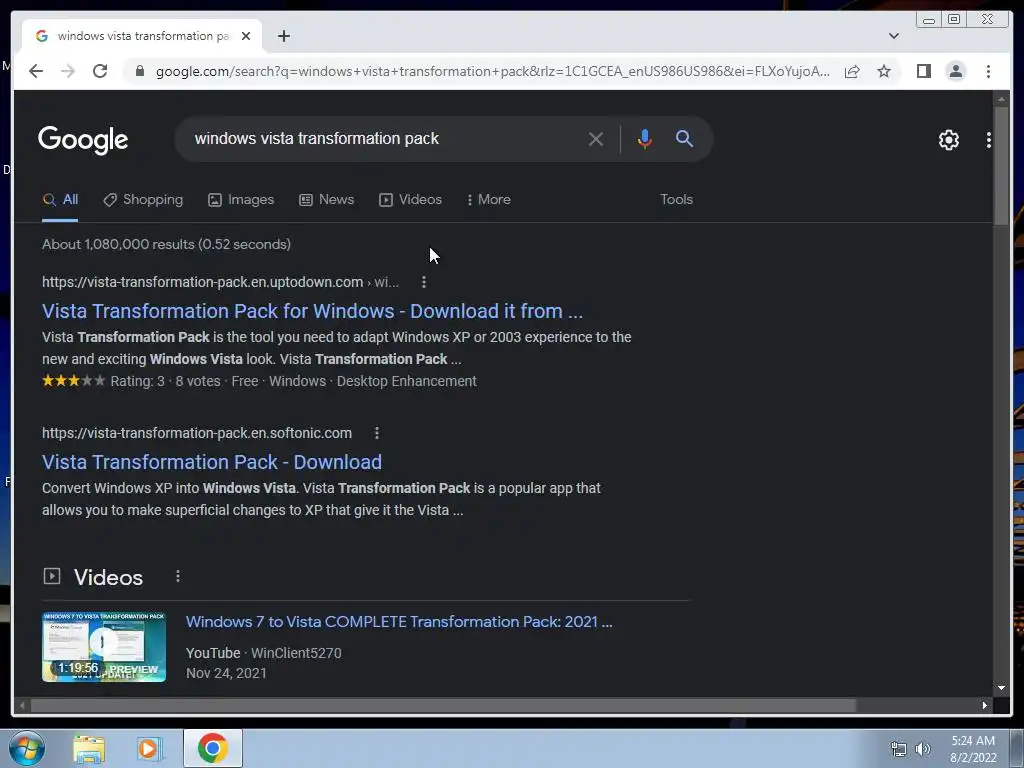Open network icon in system tray
The width and height of the screenshot is (1024, 768).
[x=899, y=749]
